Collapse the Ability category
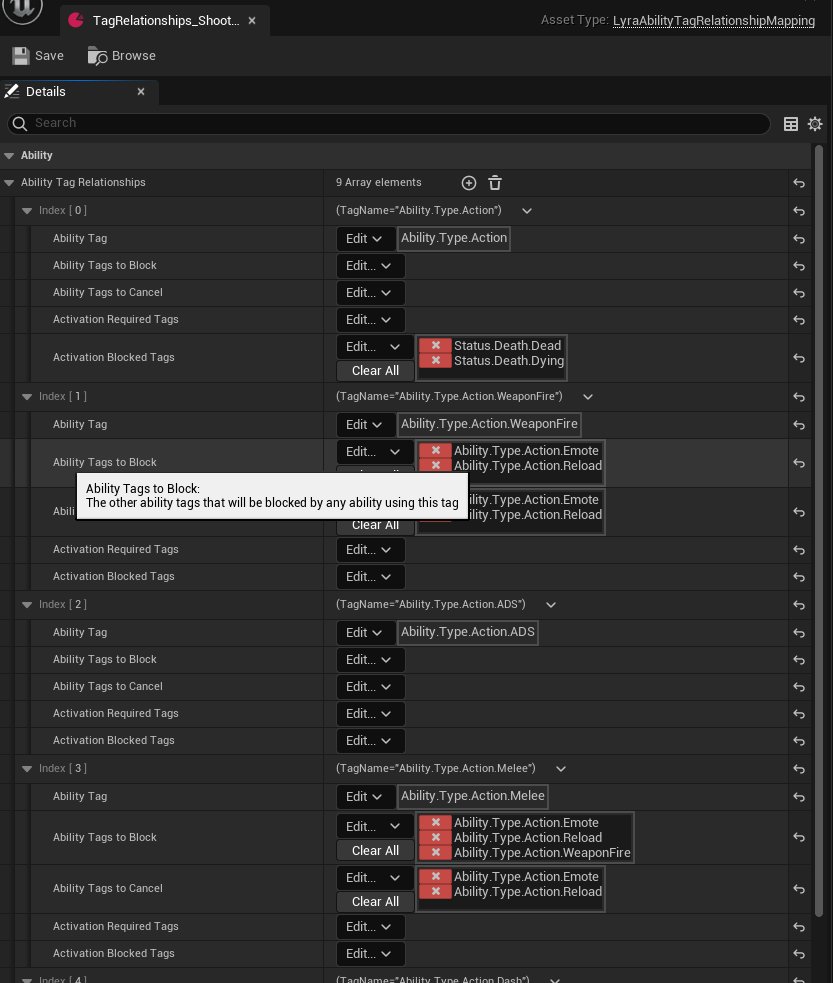This screenshot has width=833, height=983. click(9, 155)
